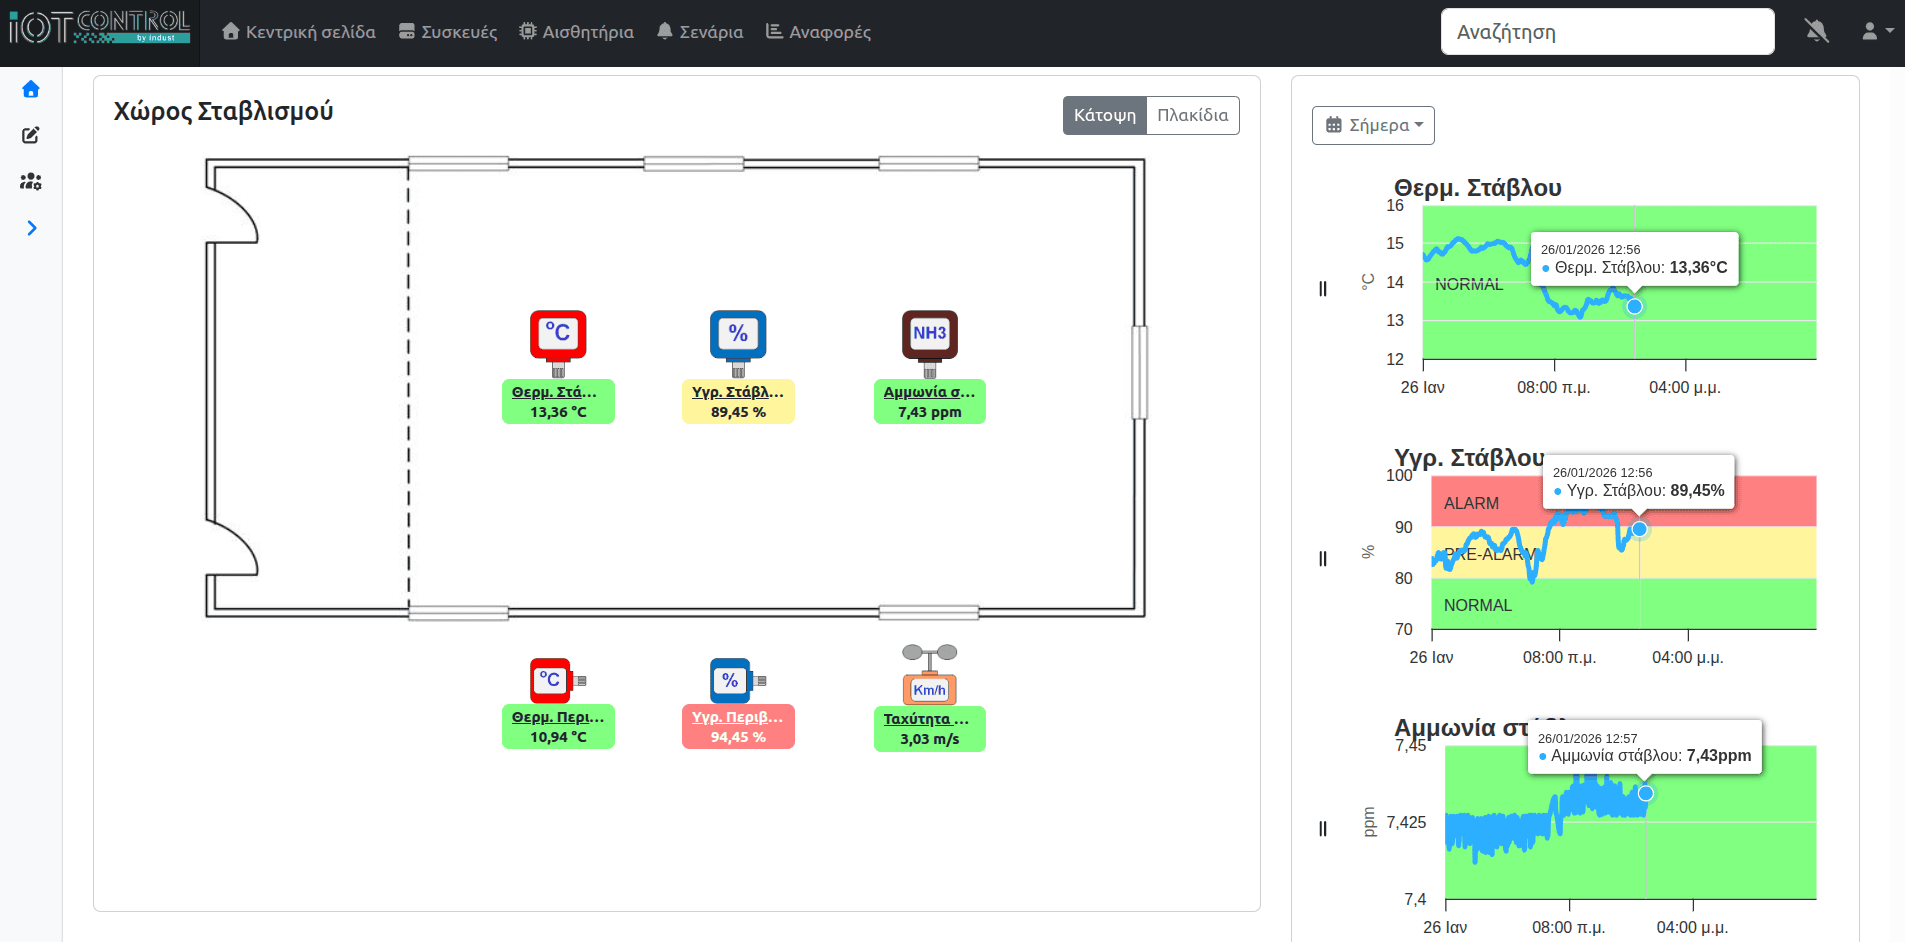Open the user account dropdown menu
The height and width of the screenshot is (942, 1905).
click(1877, 32)
